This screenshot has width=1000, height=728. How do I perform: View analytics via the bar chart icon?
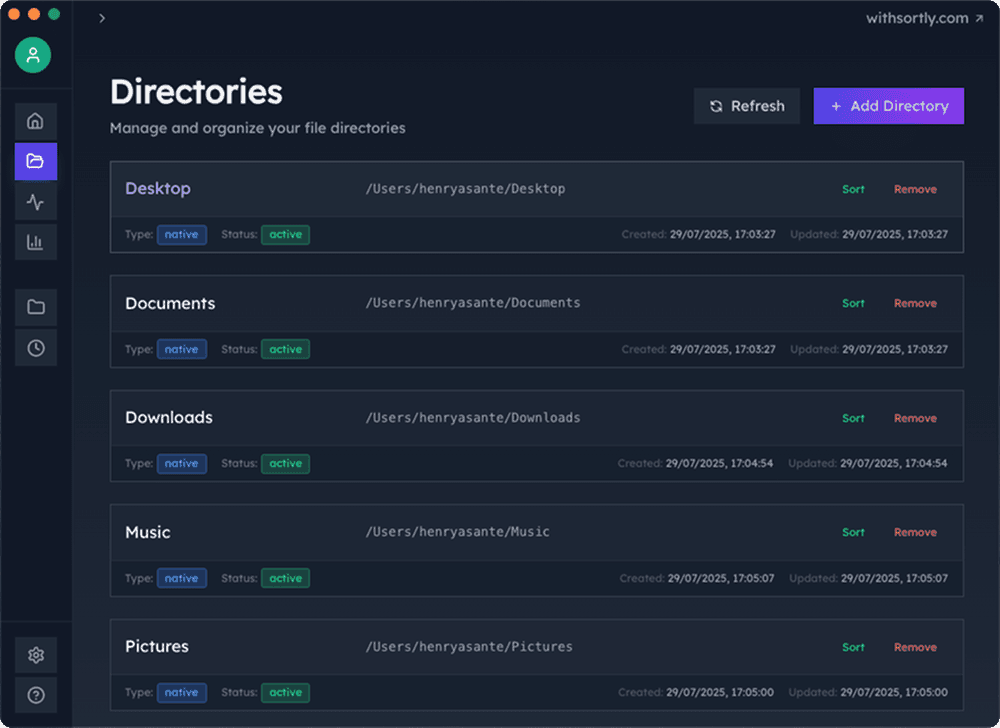click(x=35, y=241)
